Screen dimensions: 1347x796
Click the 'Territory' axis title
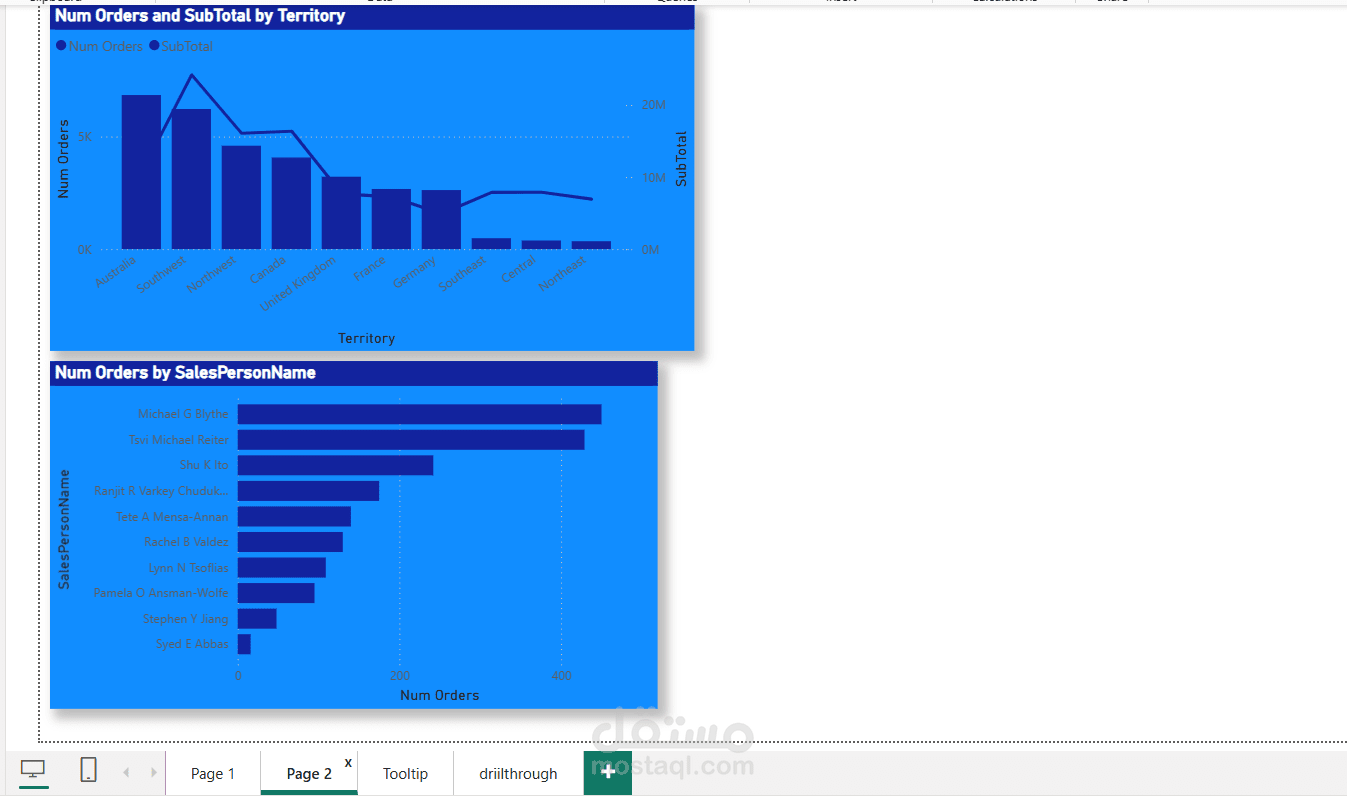pos(367,338)
